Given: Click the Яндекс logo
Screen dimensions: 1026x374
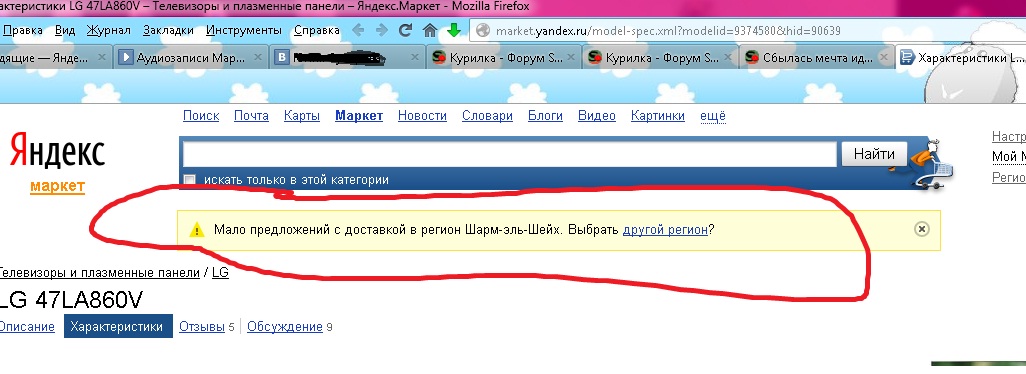Looking at the screenshot, I should click(x=58, y=150).
